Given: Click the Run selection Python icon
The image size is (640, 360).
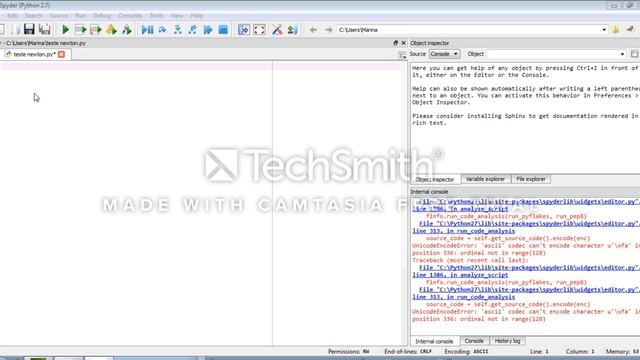Looking at the screenshot, I should (x=111, y=29).
